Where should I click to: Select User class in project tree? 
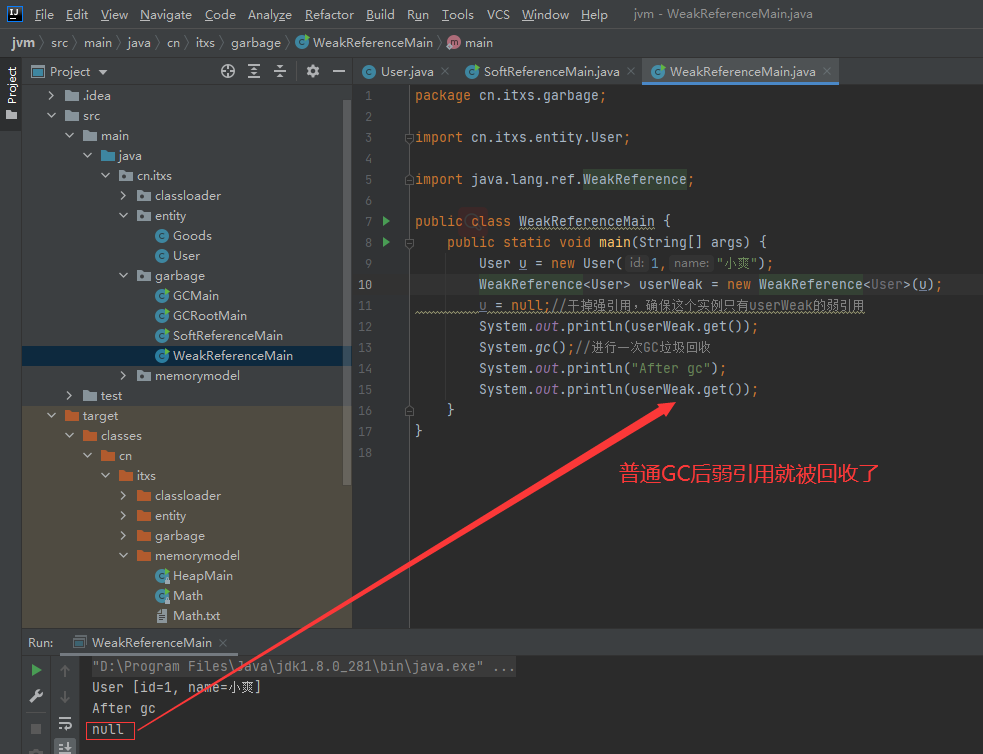point(186,256)
